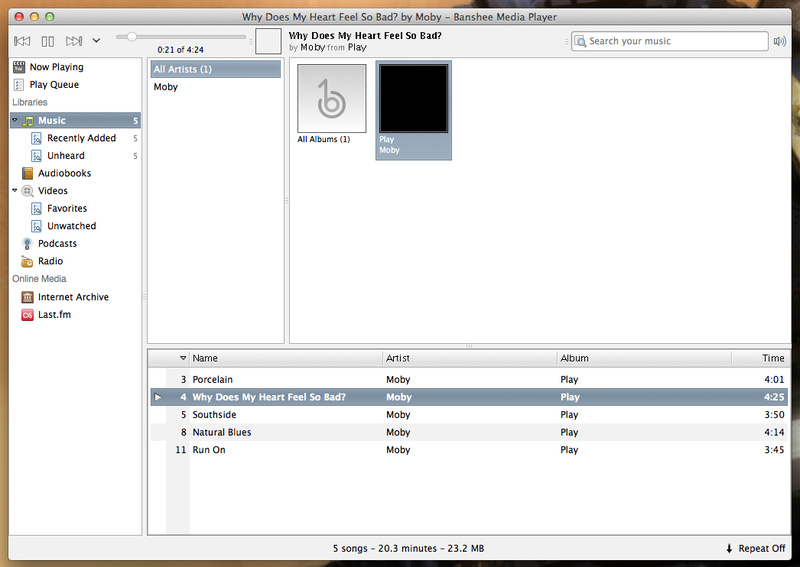Select the Natural Blues track row

(x=469, y=432)
